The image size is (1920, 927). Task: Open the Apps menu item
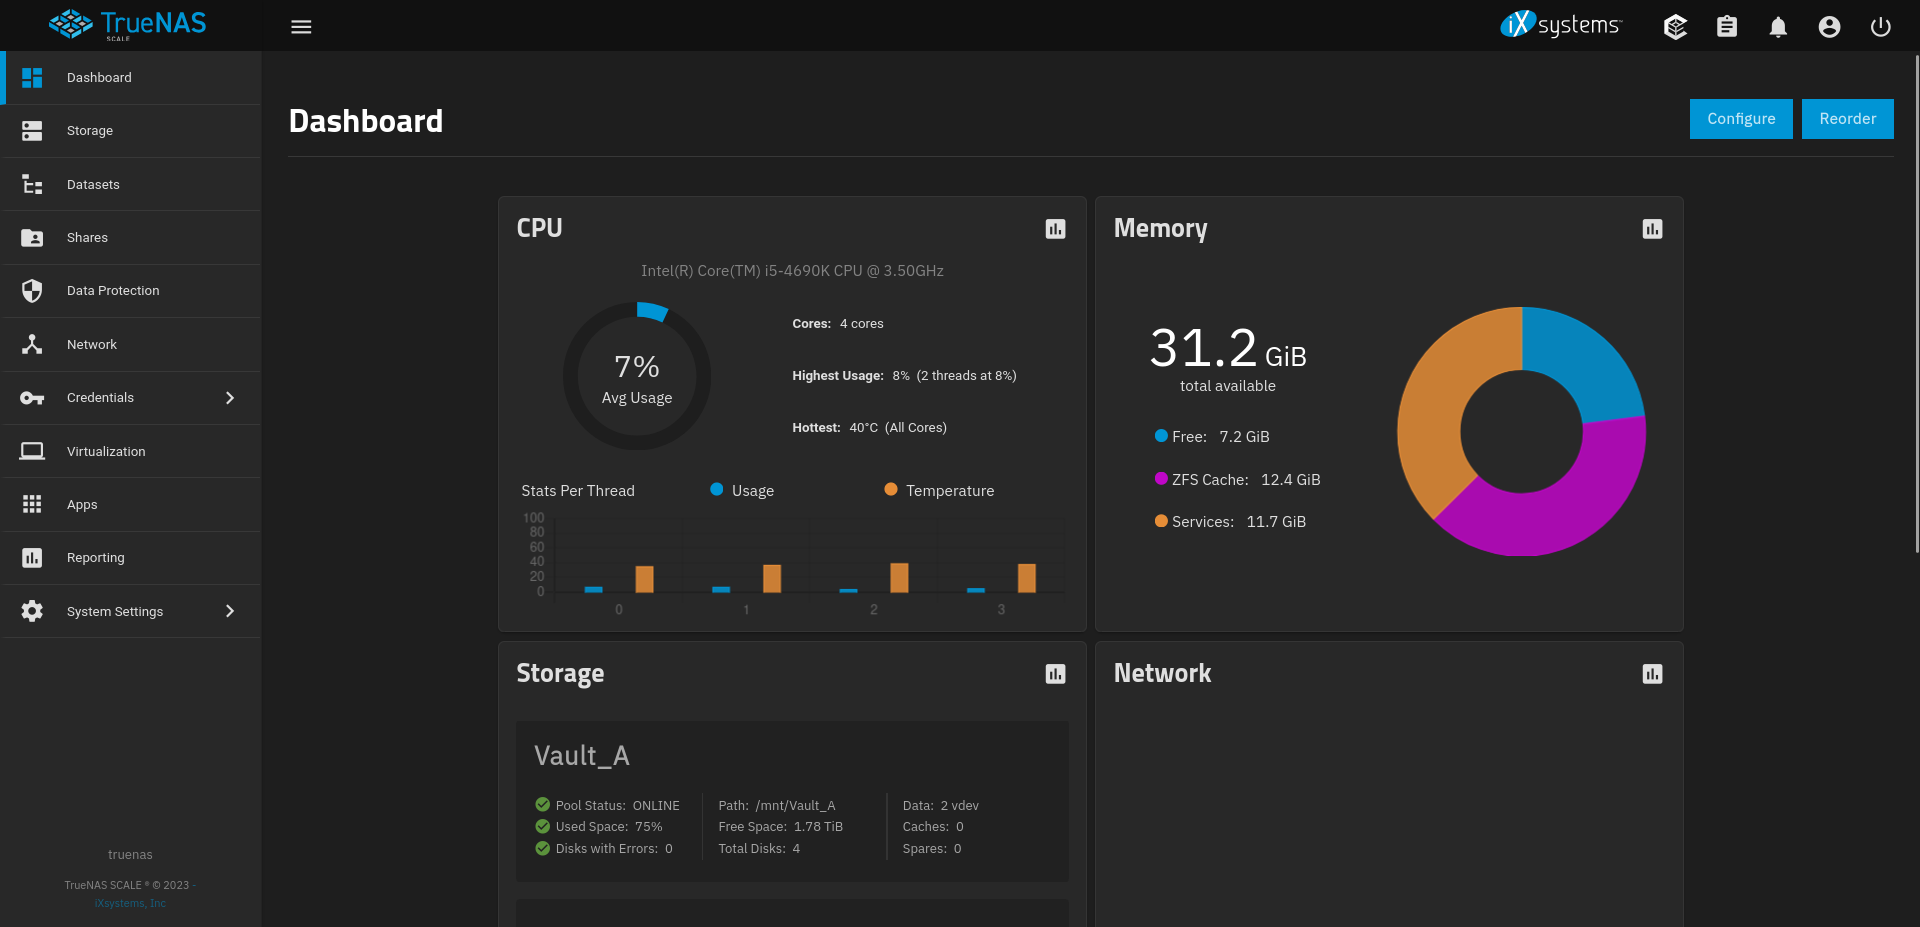point(132,504)
